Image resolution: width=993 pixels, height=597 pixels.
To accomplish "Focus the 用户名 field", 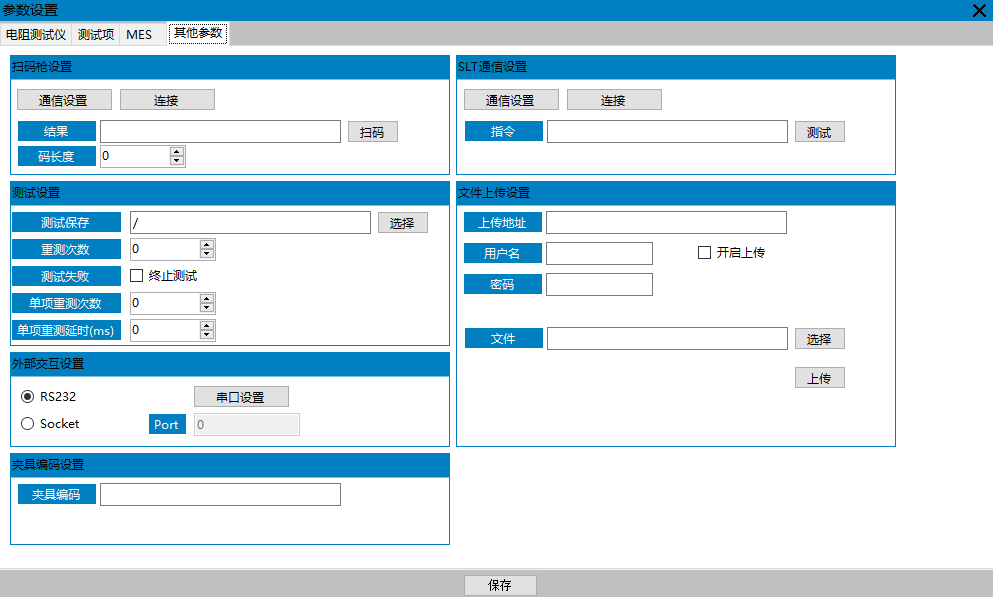I will [x=599, y=253].
